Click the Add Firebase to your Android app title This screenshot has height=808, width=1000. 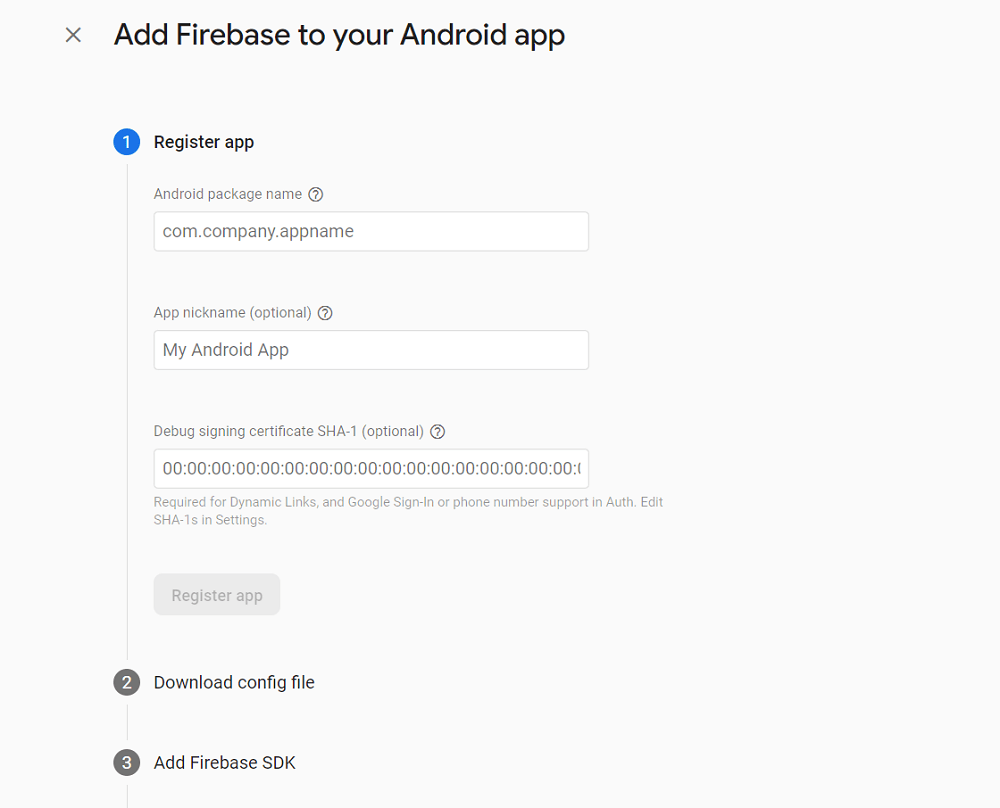point(339,34)
